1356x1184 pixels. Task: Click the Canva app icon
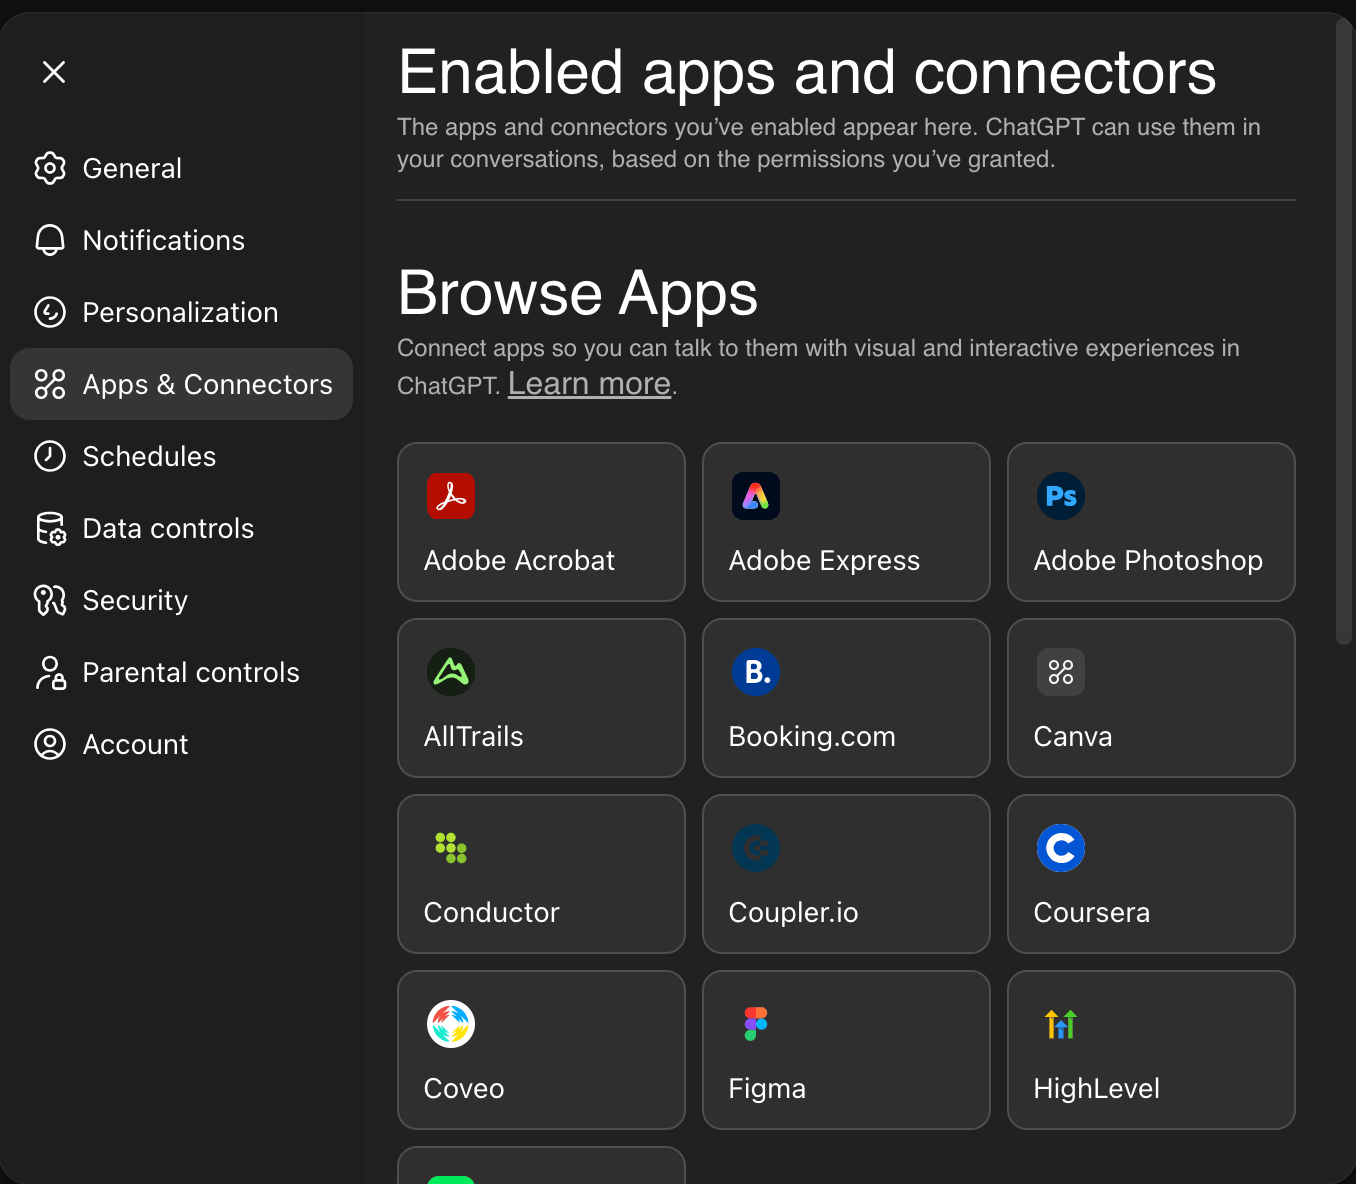click(1061, 672)
